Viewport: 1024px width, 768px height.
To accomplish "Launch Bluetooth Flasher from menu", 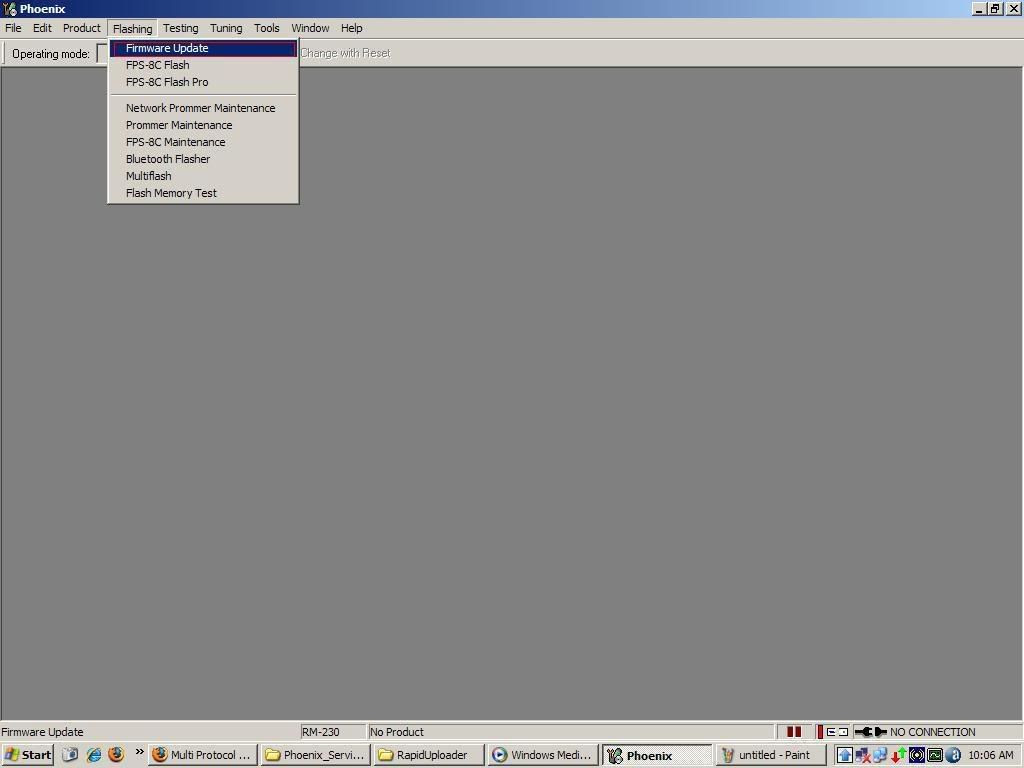I will click(203, 159).
